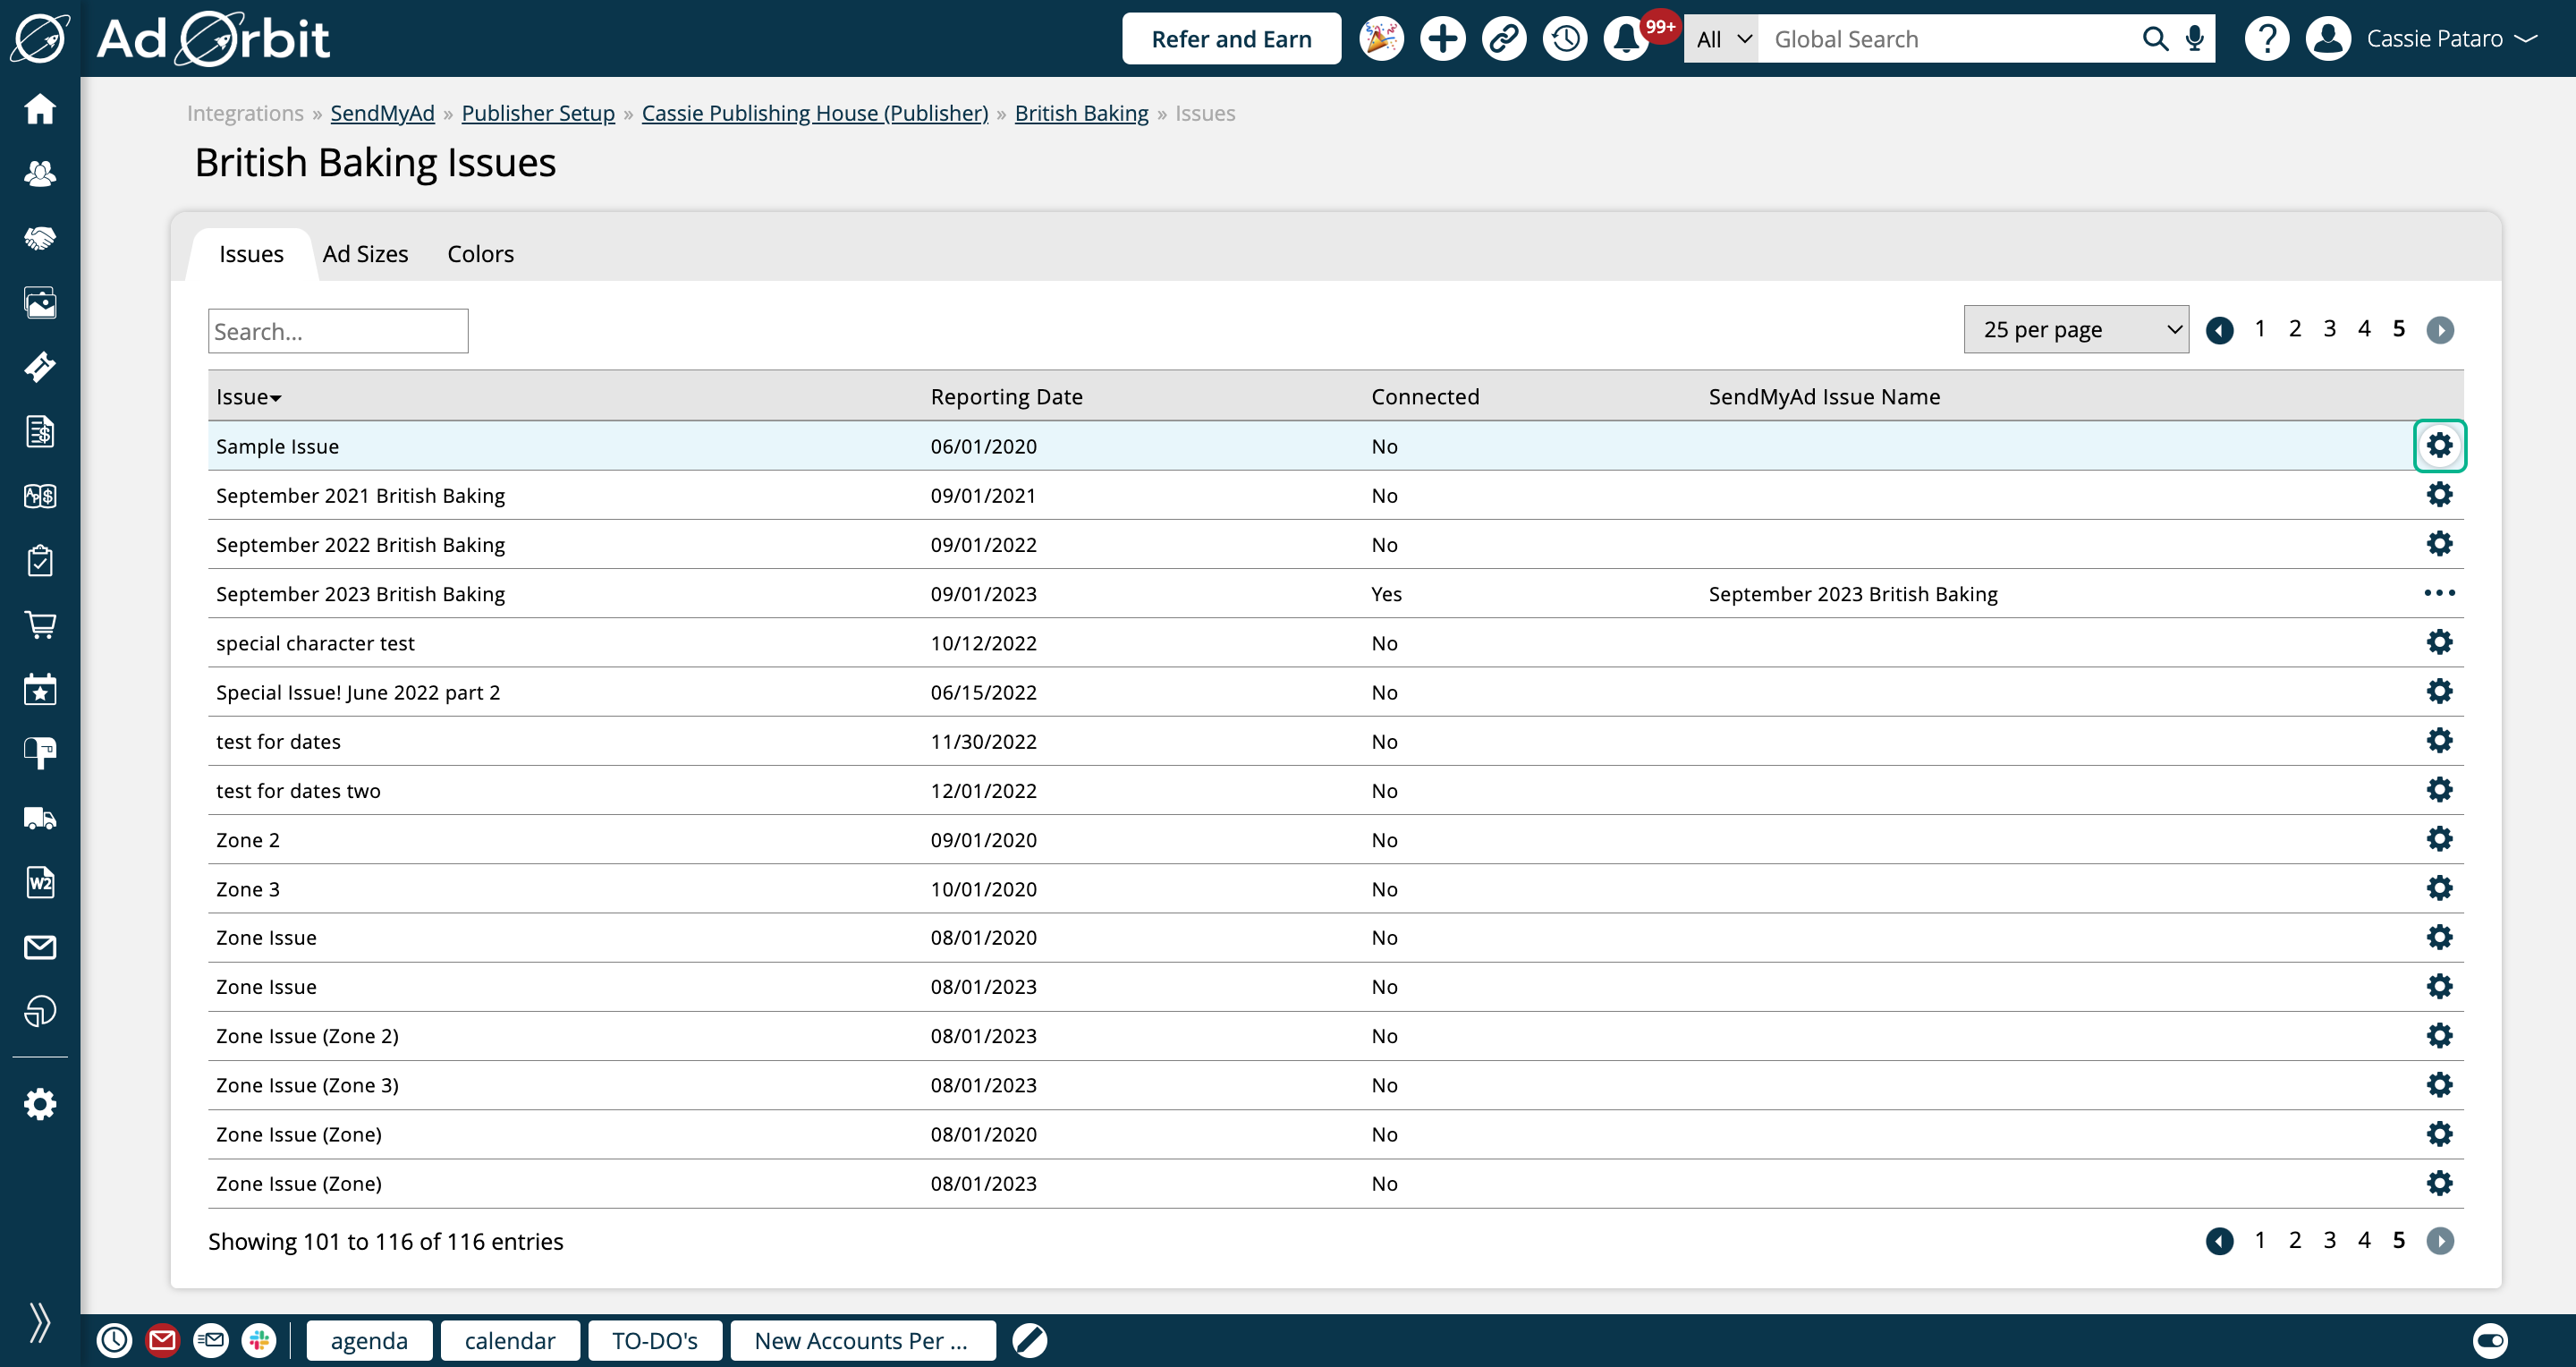
Task: Open the help question mark icon
Action: [x=2266, y=39]
